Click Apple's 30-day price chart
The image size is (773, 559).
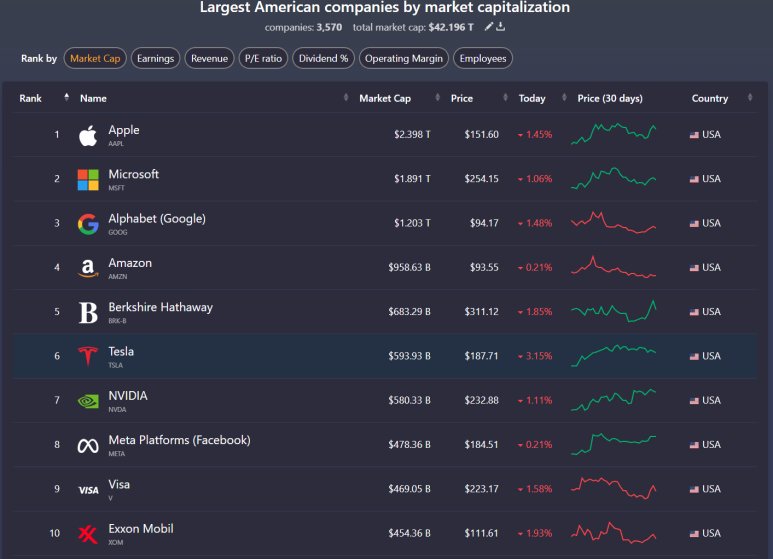pyautogui.click(x=614, y=134)
